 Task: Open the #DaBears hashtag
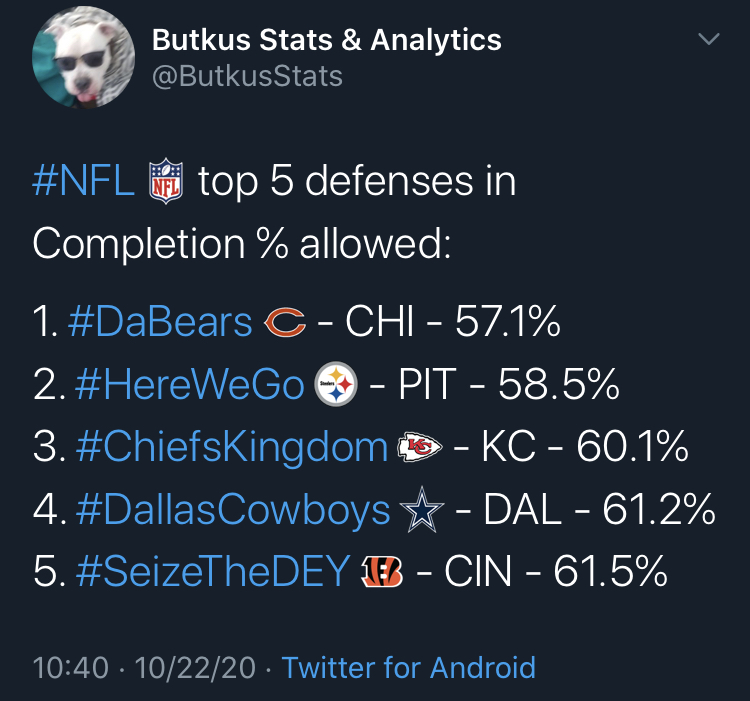pos(160,322)
